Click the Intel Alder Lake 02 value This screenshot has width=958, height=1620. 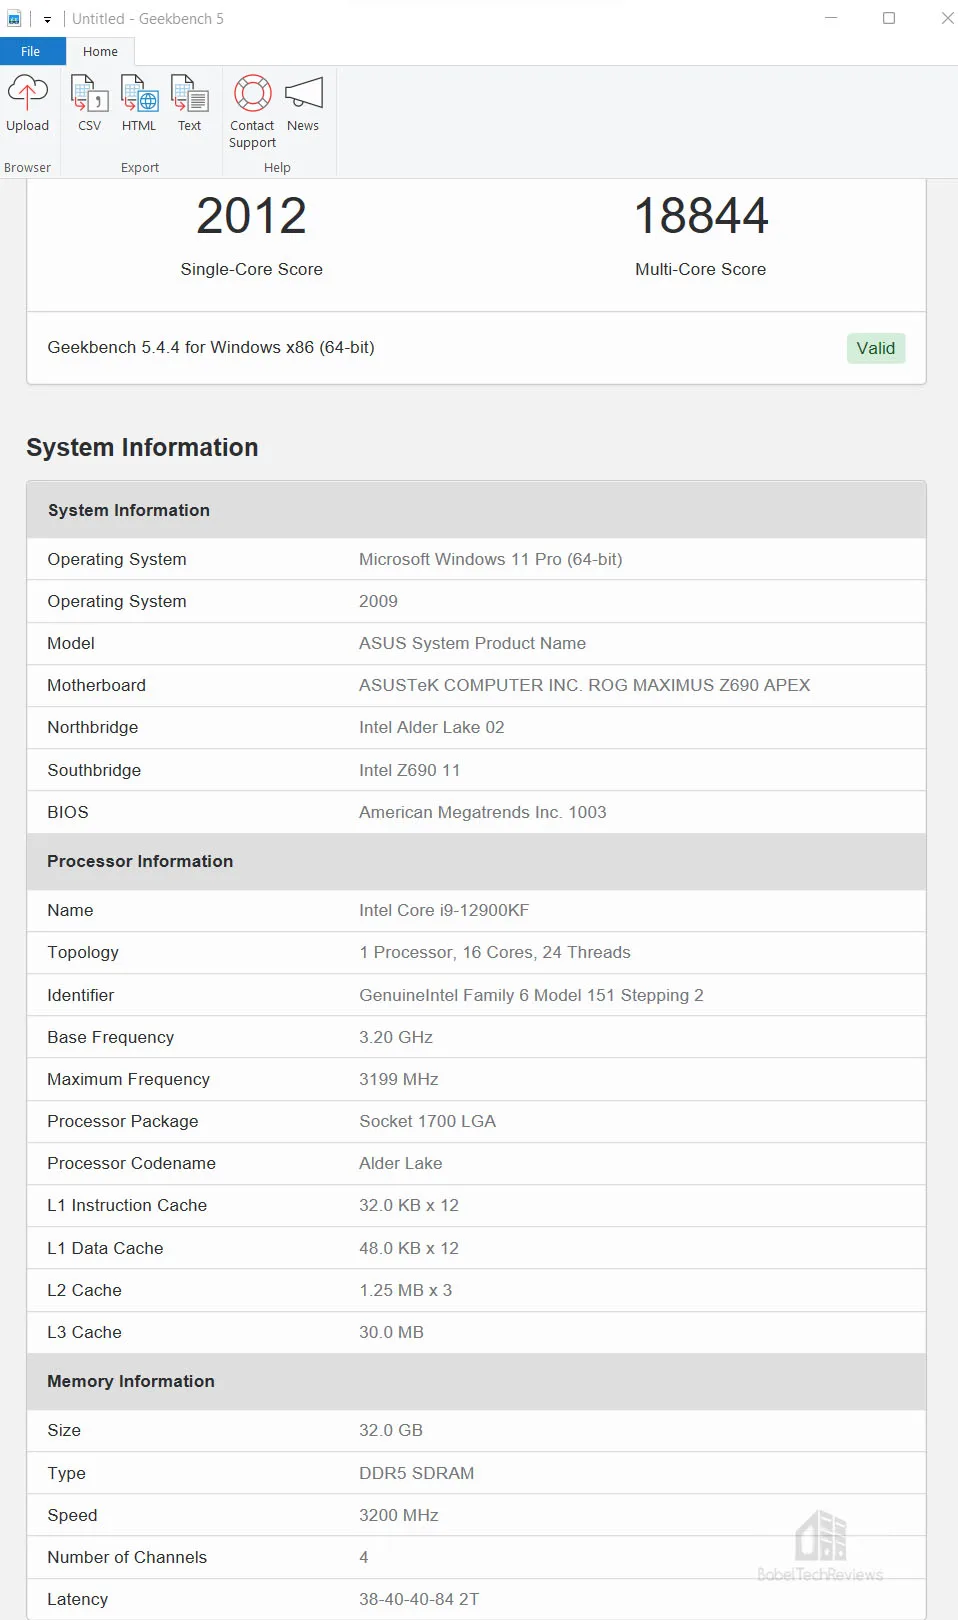click(432, 727)
